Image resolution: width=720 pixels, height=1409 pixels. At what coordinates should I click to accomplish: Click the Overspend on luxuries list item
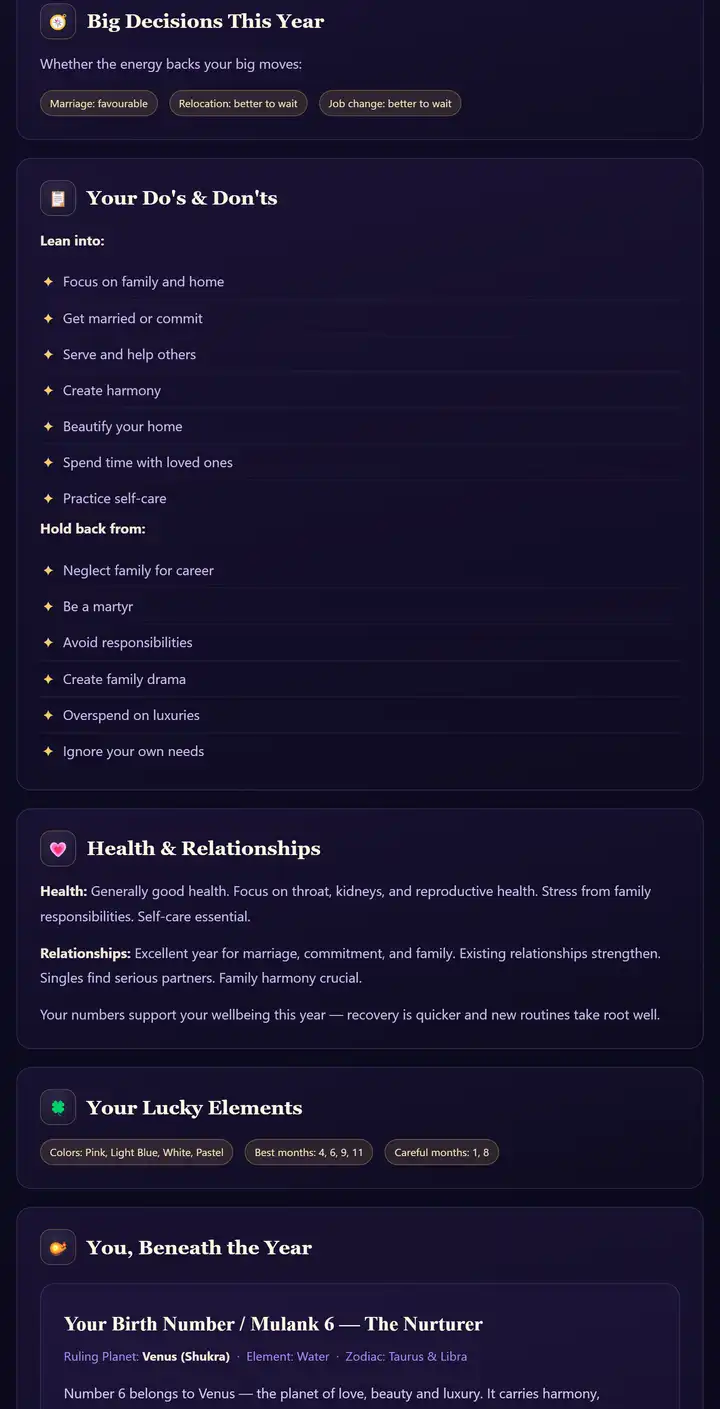(x=360, y=715)
